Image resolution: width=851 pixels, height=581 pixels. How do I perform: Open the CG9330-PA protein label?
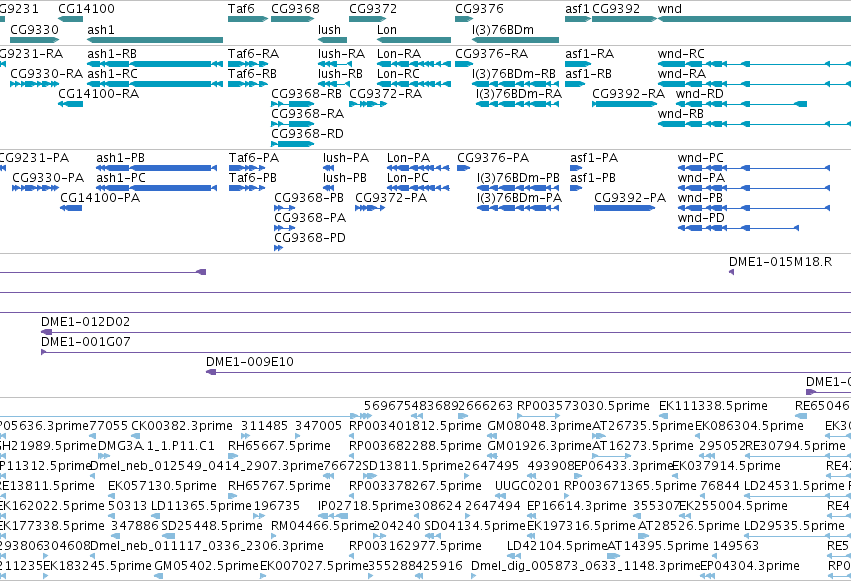[48, 178]
